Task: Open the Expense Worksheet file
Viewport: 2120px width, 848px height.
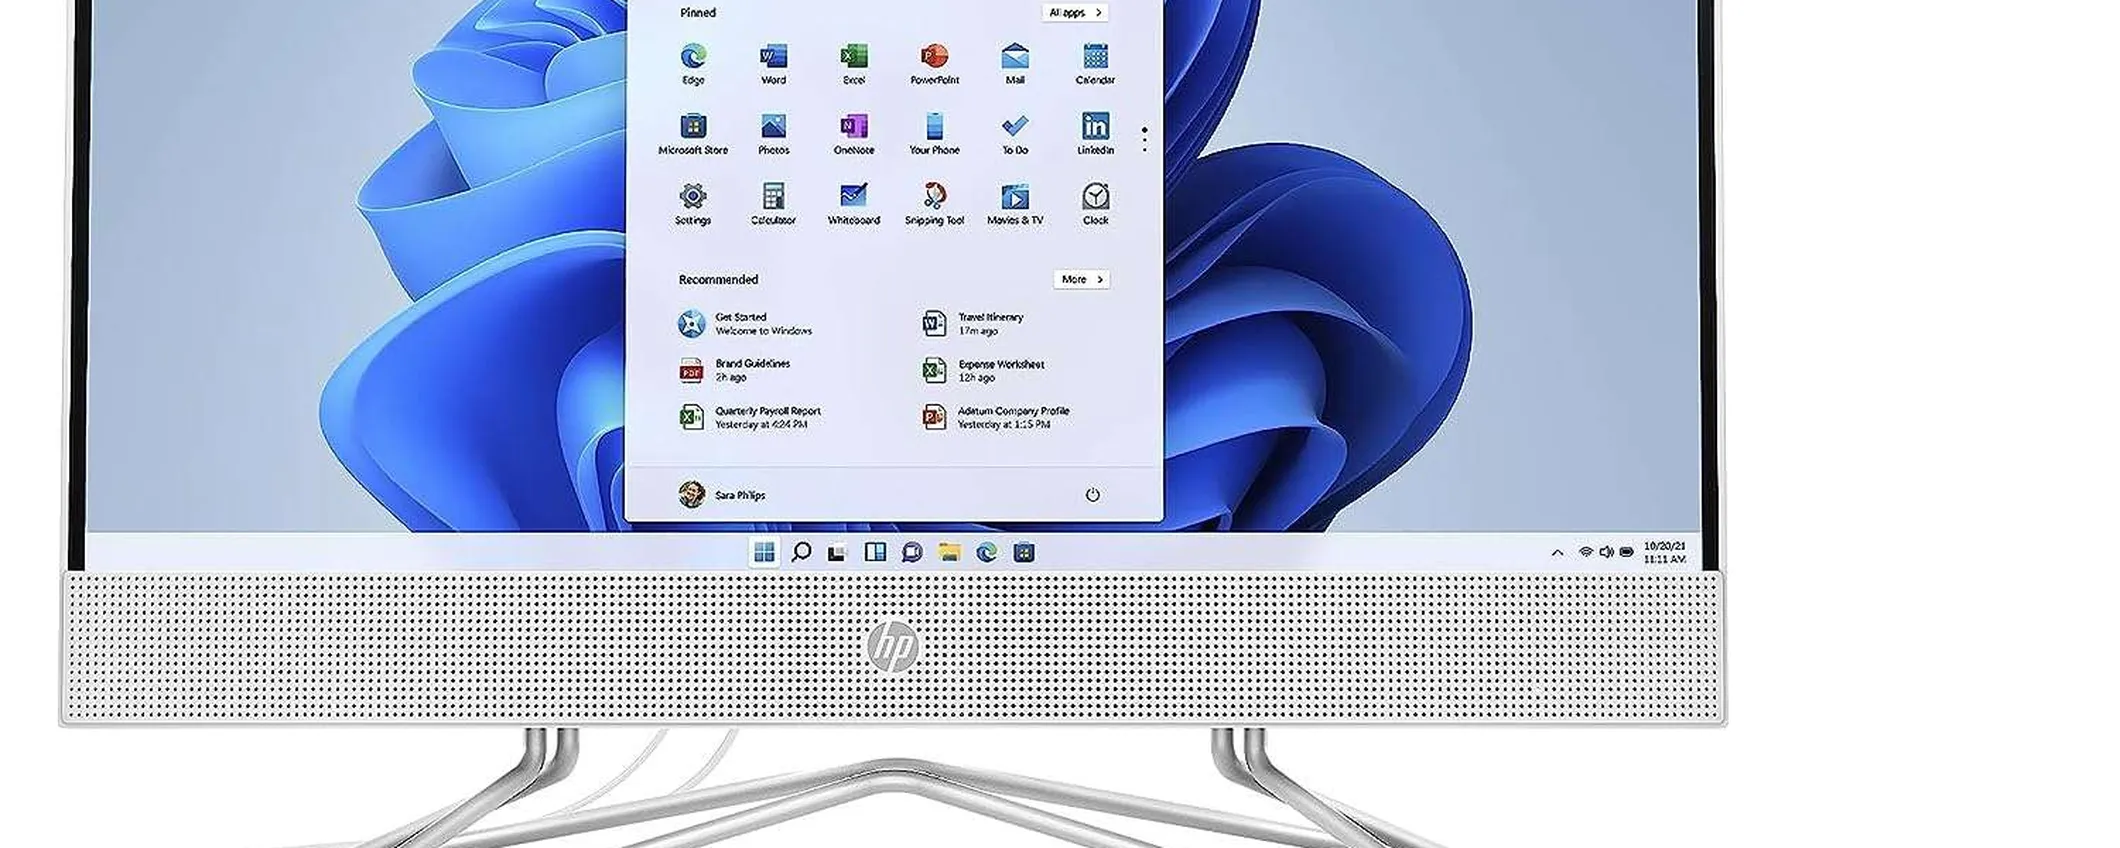Action: [x=983, y=370]
